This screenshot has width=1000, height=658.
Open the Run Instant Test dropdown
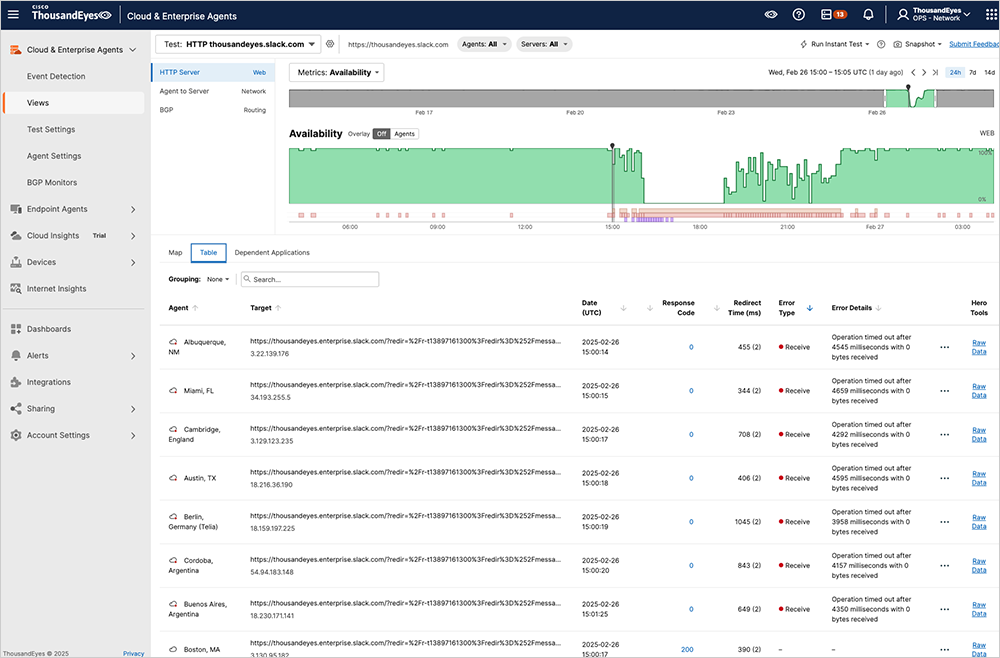point(835,44)
